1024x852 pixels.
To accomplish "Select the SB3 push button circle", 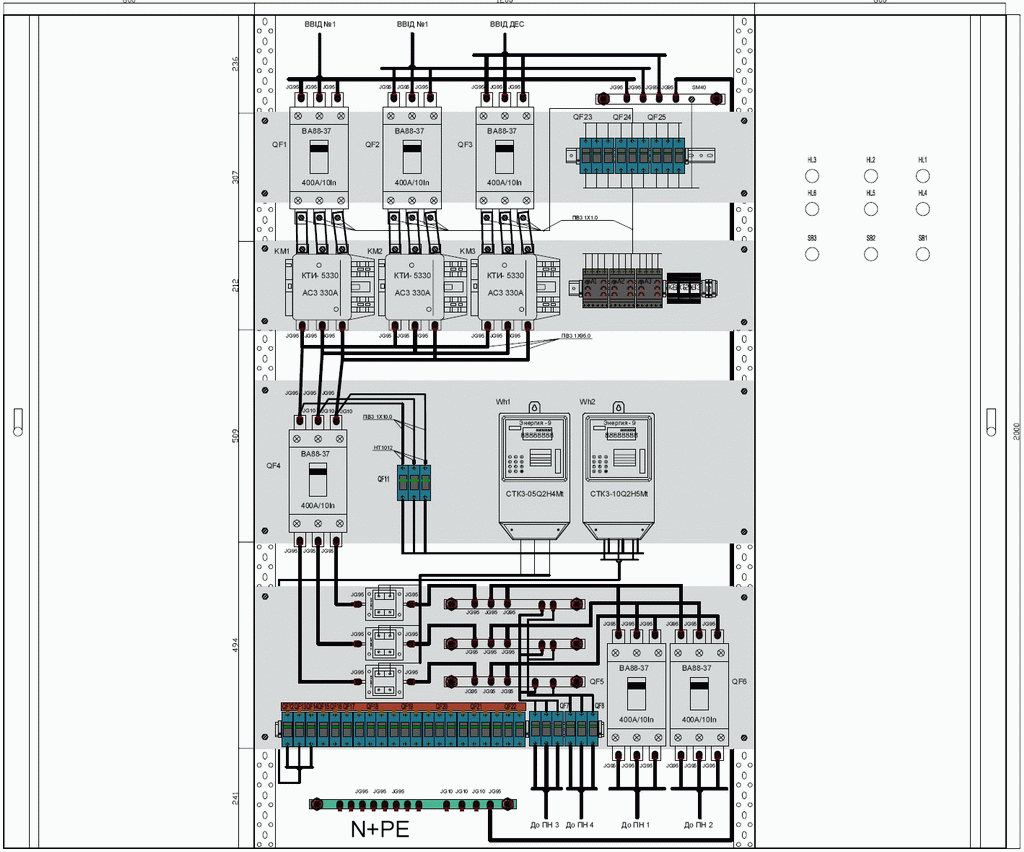I will pyautogui.click(x=812, y=255).
